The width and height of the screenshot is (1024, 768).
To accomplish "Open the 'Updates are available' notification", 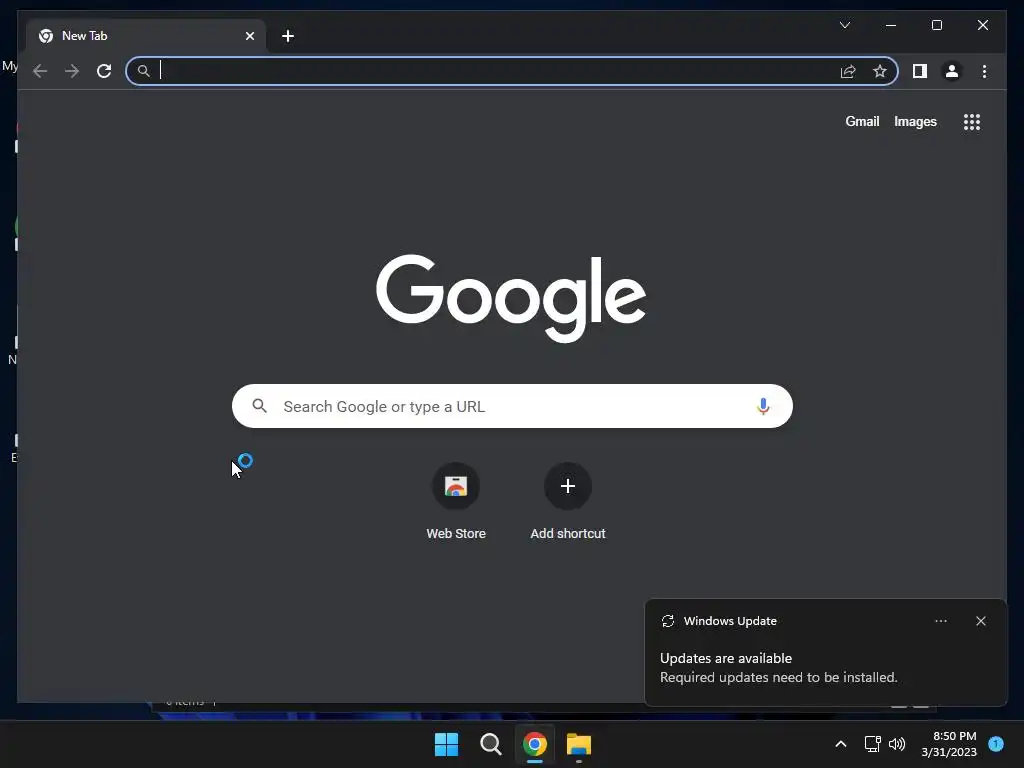I will coord(825,652).
